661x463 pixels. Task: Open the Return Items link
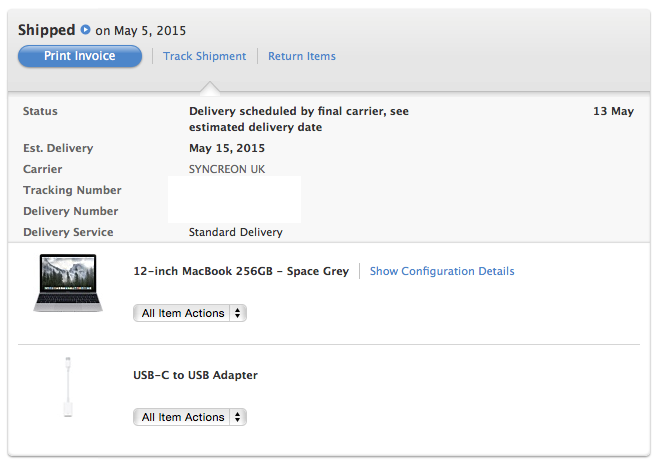point(302,56)
